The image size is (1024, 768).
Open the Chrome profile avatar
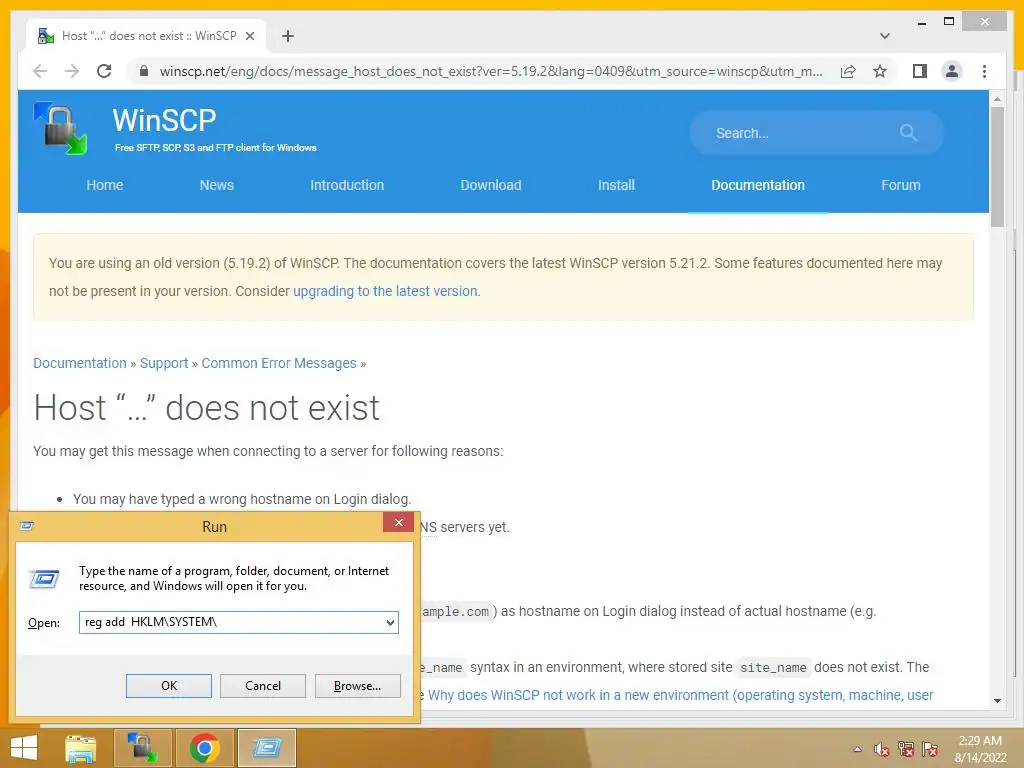(x=952, y=71)
